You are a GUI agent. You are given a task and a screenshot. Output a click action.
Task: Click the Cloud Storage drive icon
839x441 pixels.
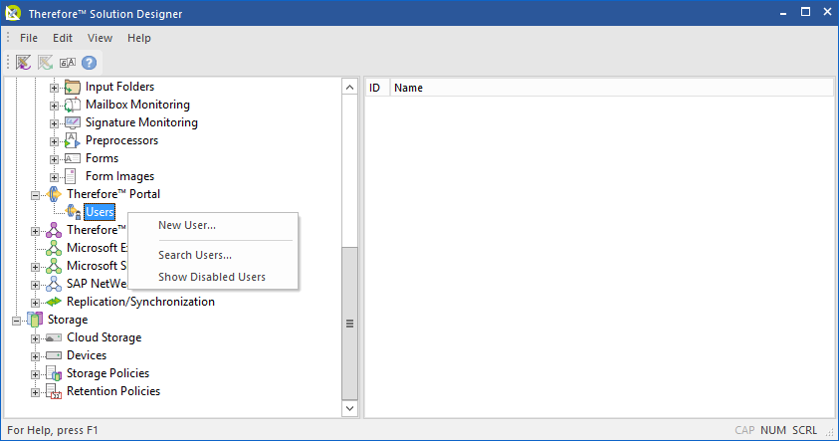click(54, 338)
